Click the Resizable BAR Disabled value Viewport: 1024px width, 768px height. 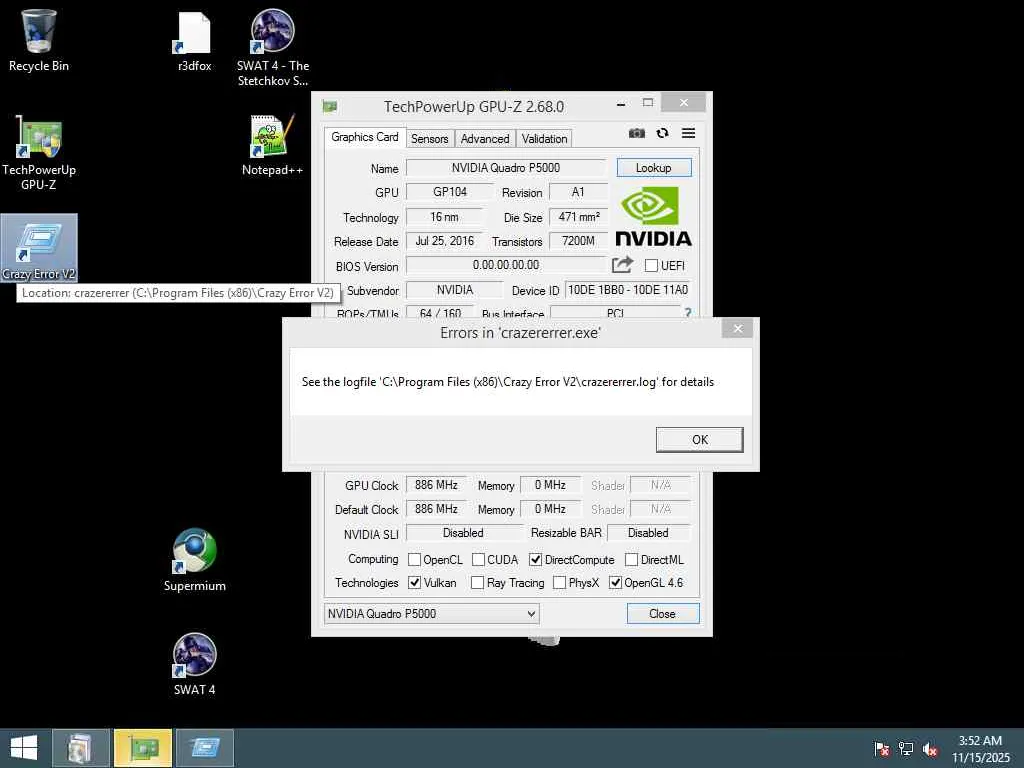coord(648,533)
